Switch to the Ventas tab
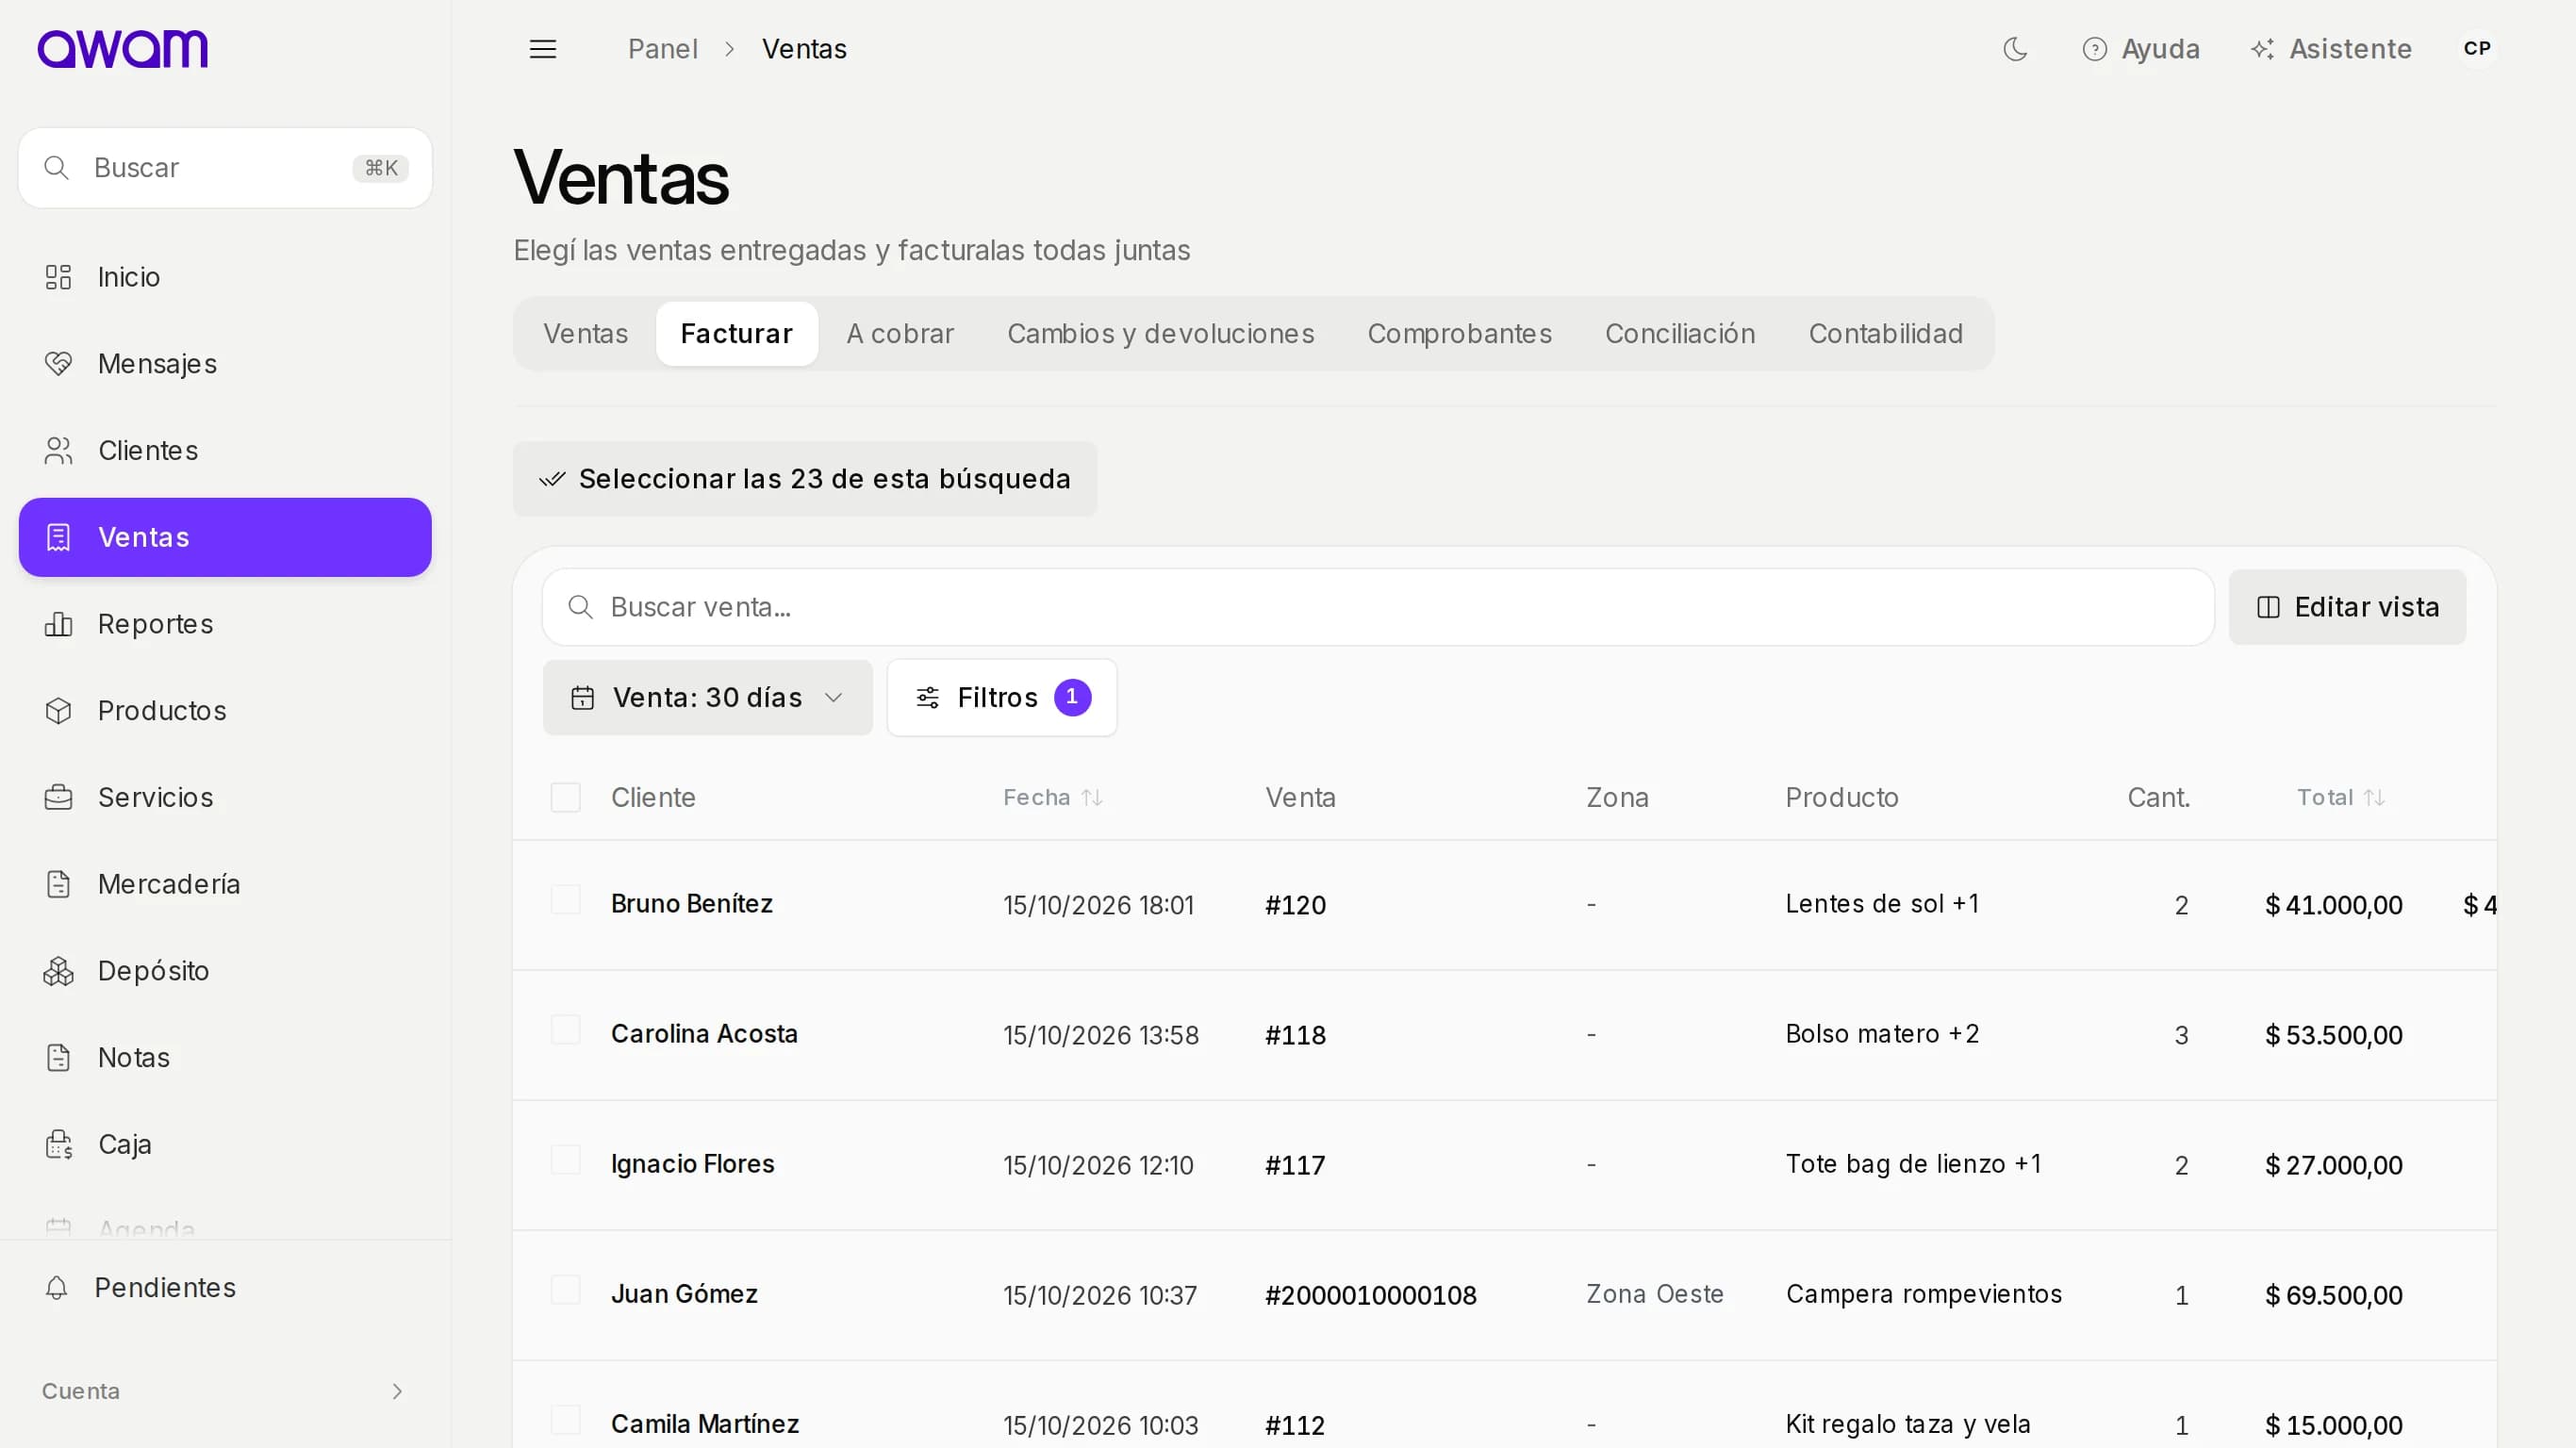The height and width of the screenshot is (1448, 2576). [585, 334]
